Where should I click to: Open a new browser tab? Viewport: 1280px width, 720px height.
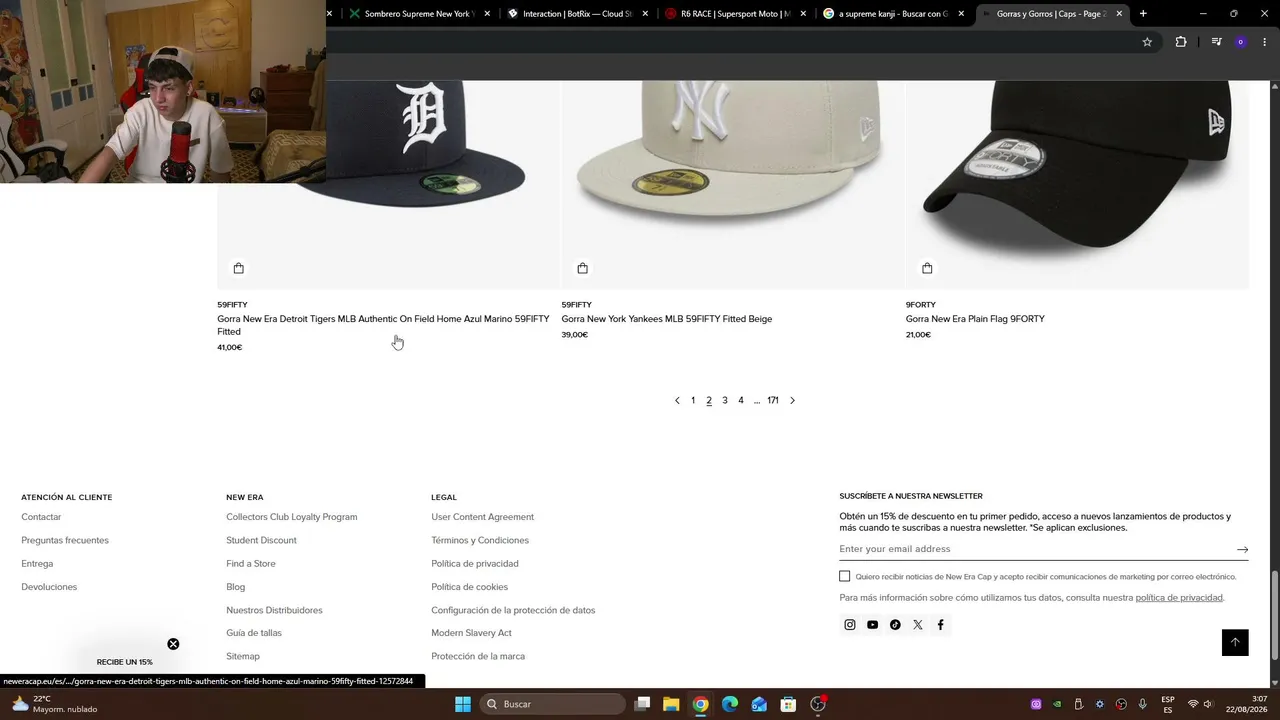1143,14
